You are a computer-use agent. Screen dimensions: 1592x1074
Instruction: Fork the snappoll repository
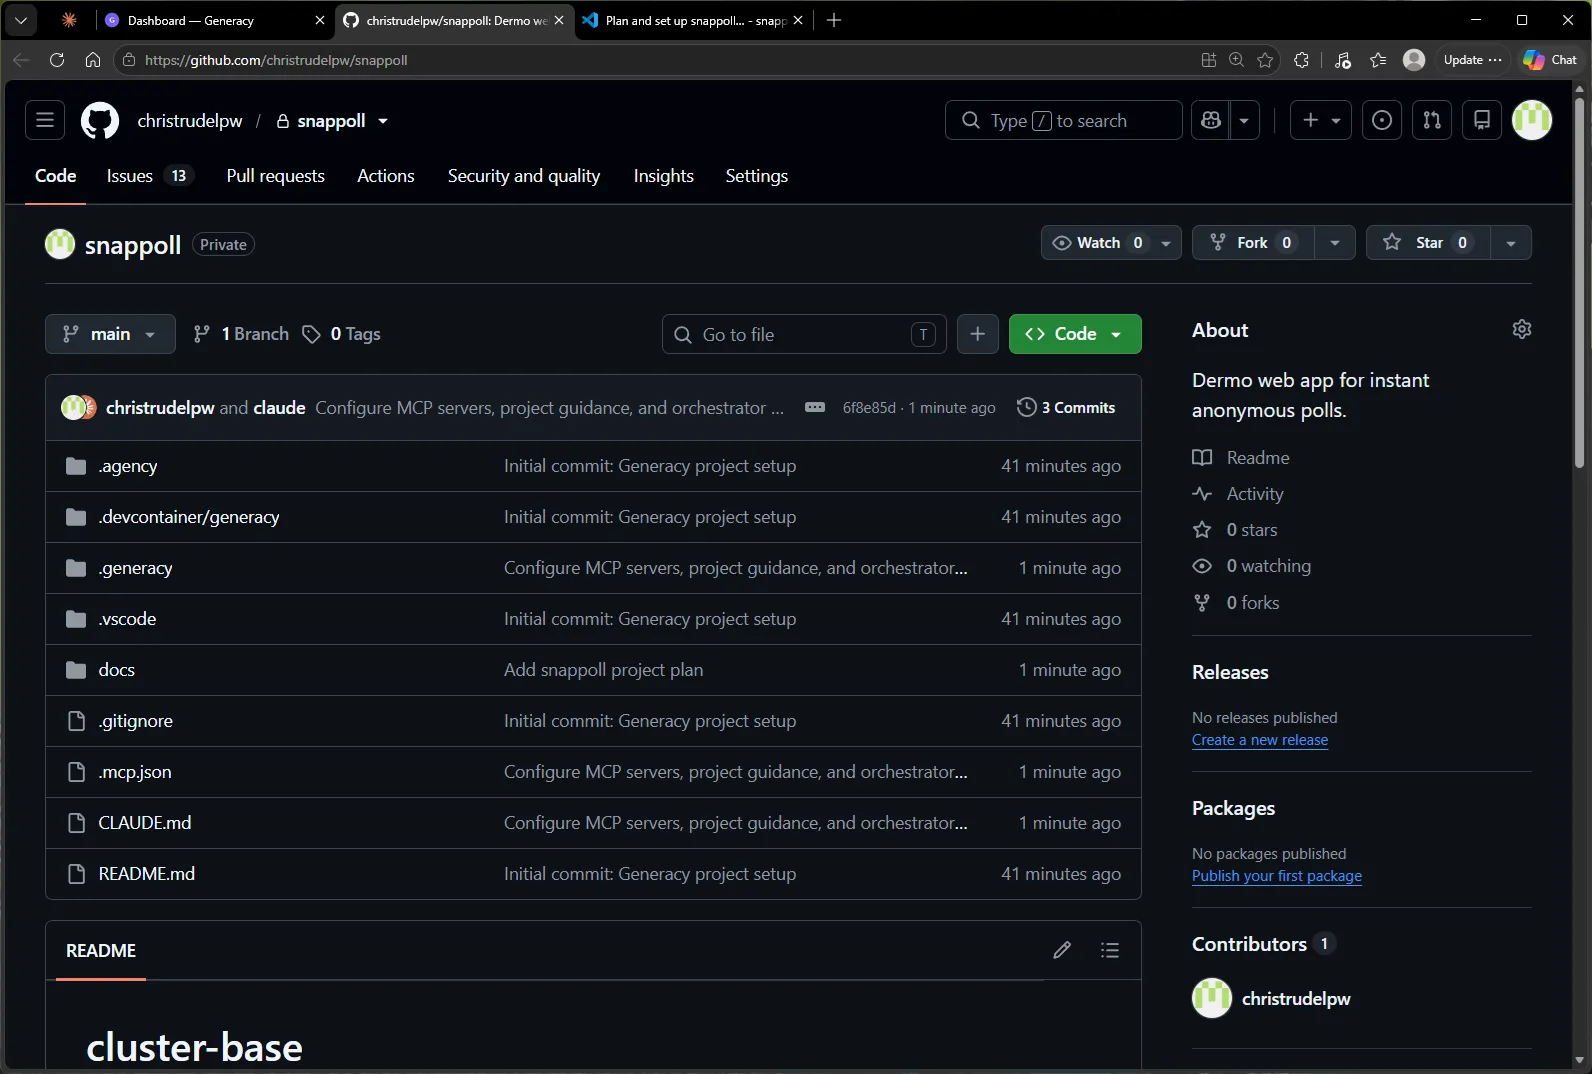(1252, 242)
